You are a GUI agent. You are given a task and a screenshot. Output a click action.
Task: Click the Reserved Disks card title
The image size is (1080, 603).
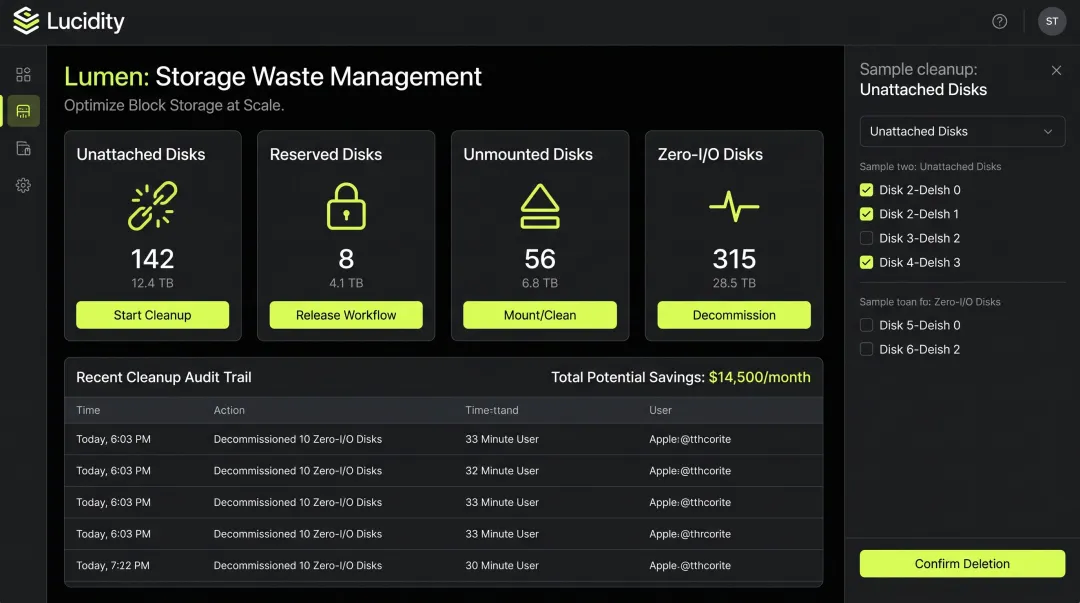tap(326, 154)
